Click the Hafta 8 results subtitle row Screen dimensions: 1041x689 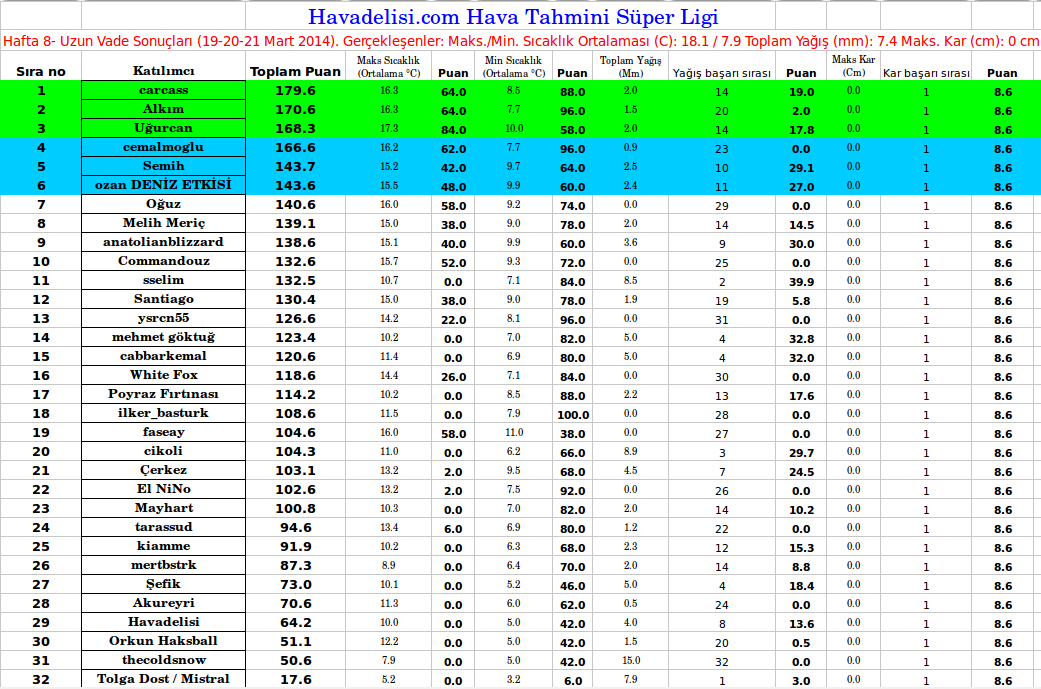(x=520, y=42)
